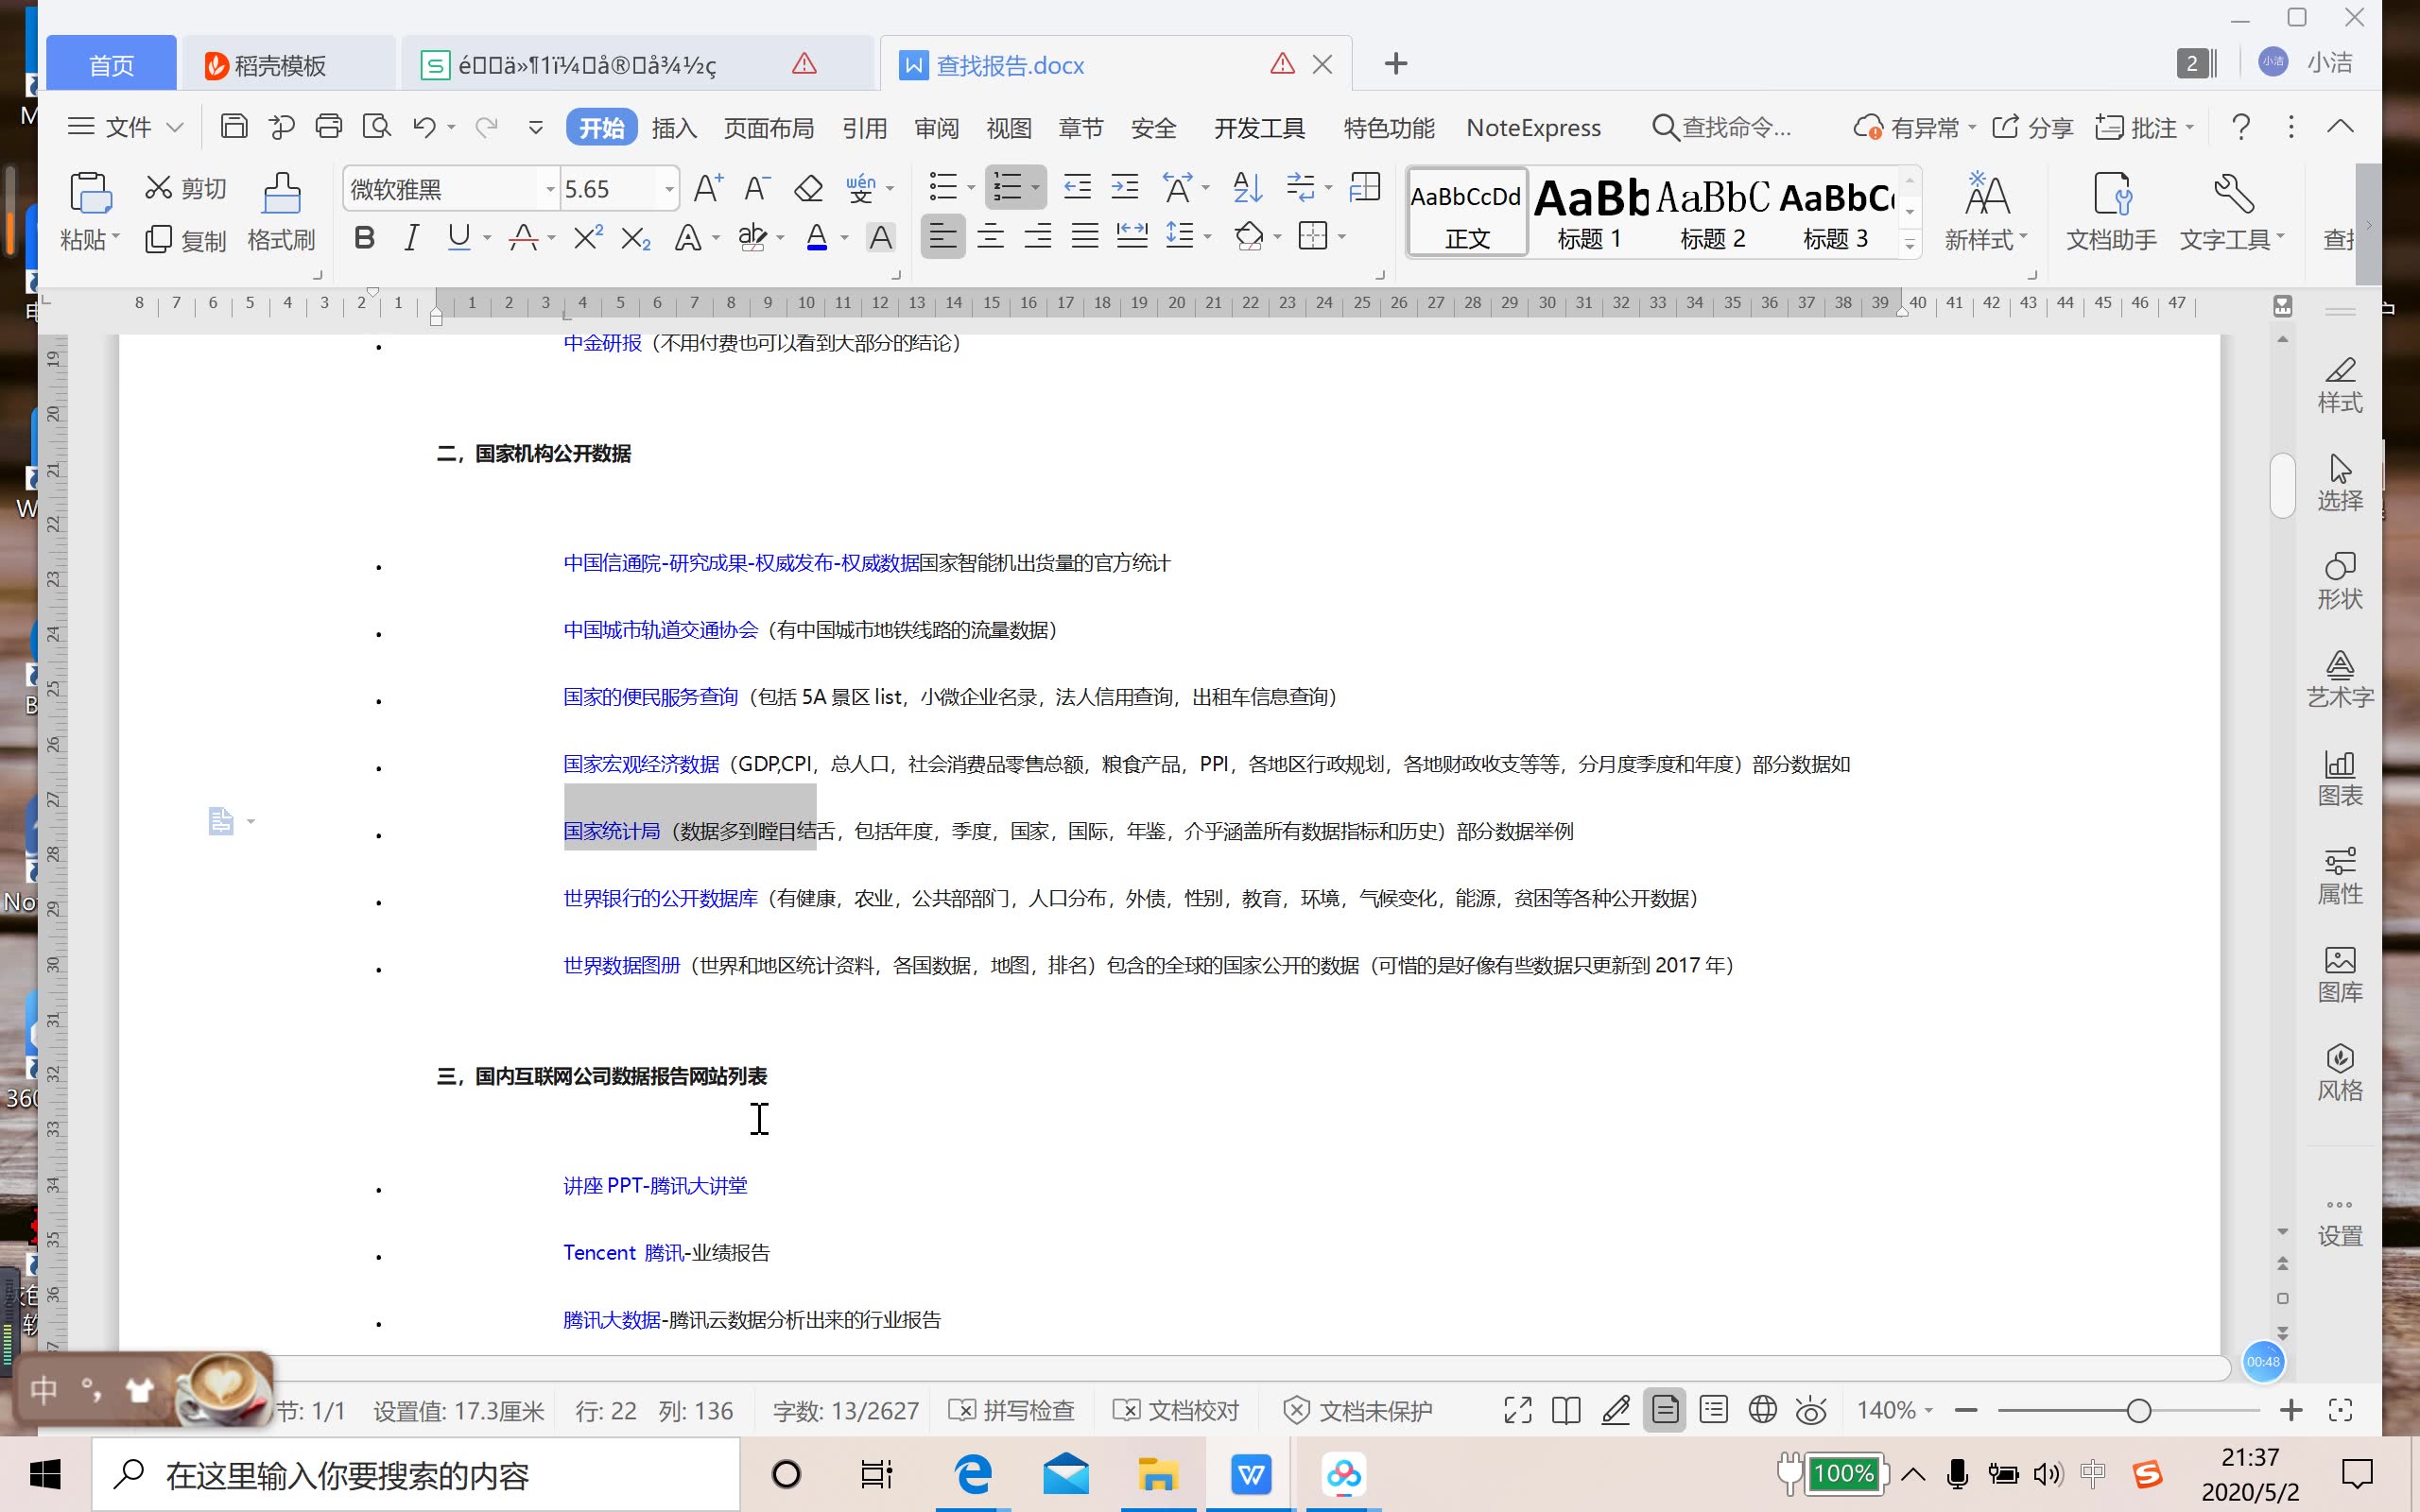
Task: Open the 腾讯大数据 hyperlink
Action: point(612,1320)
